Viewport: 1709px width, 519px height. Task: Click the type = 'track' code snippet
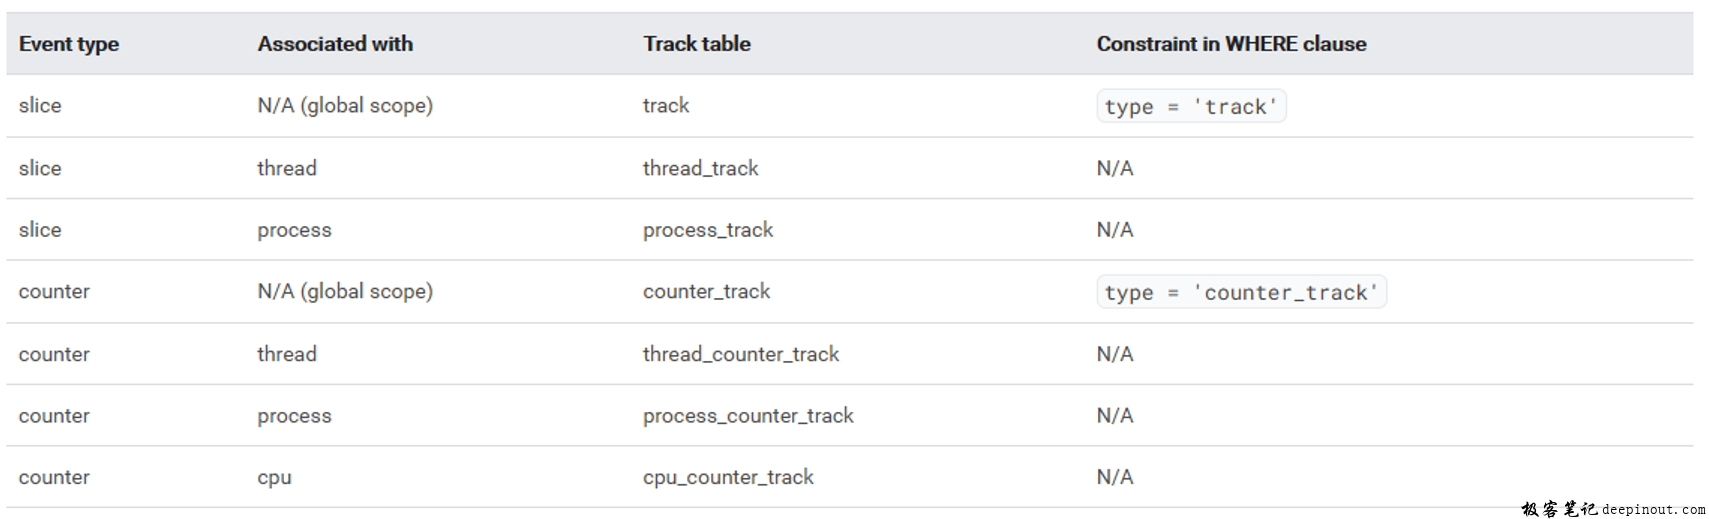click(1190, 107)
